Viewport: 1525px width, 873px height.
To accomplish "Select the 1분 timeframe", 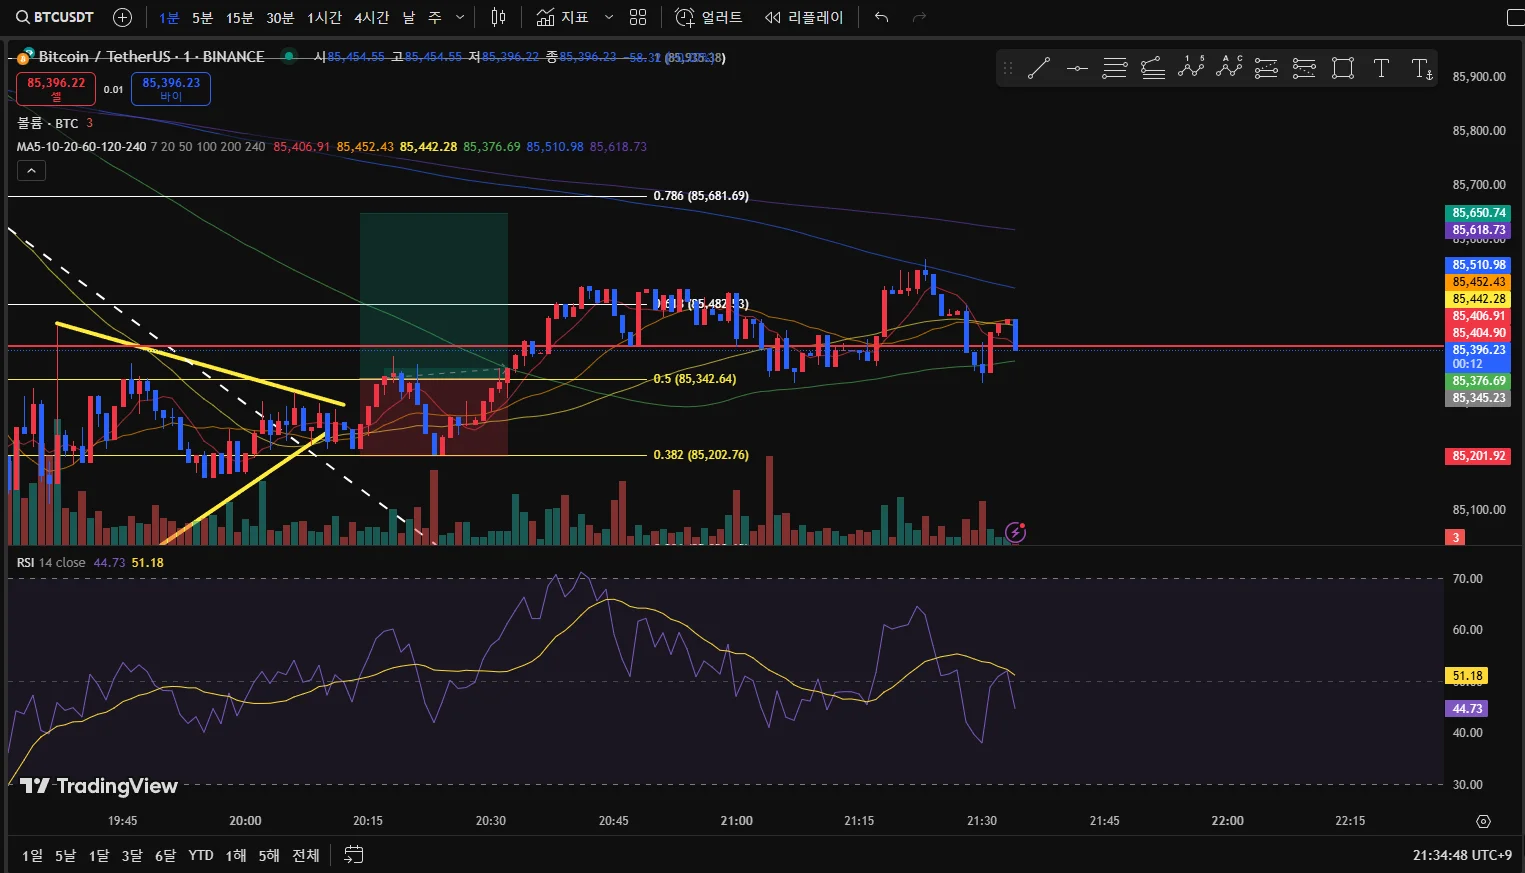I will 169,17.
